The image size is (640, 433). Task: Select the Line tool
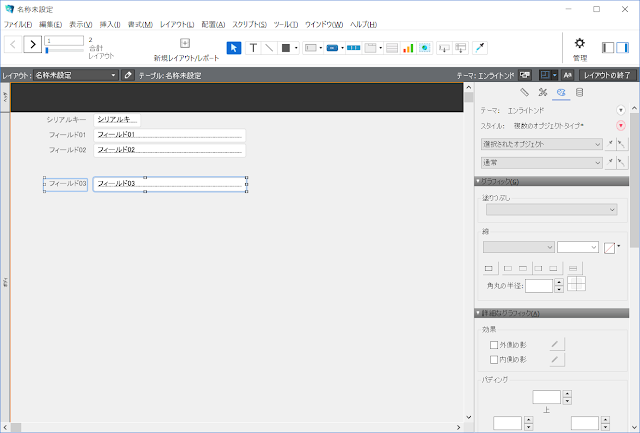click(x=269, y=48)
